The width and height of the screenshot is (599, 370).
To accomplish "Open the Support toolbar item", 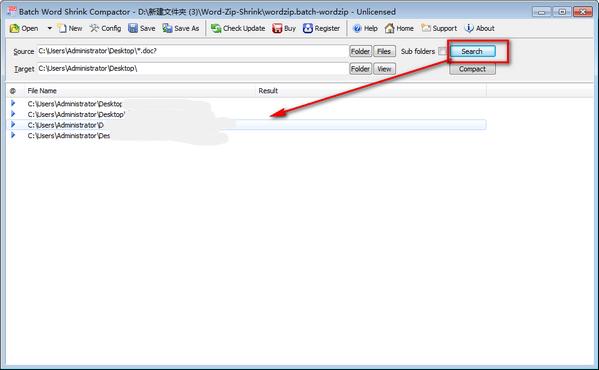I will pyautogui.click(x=439, y=28).
